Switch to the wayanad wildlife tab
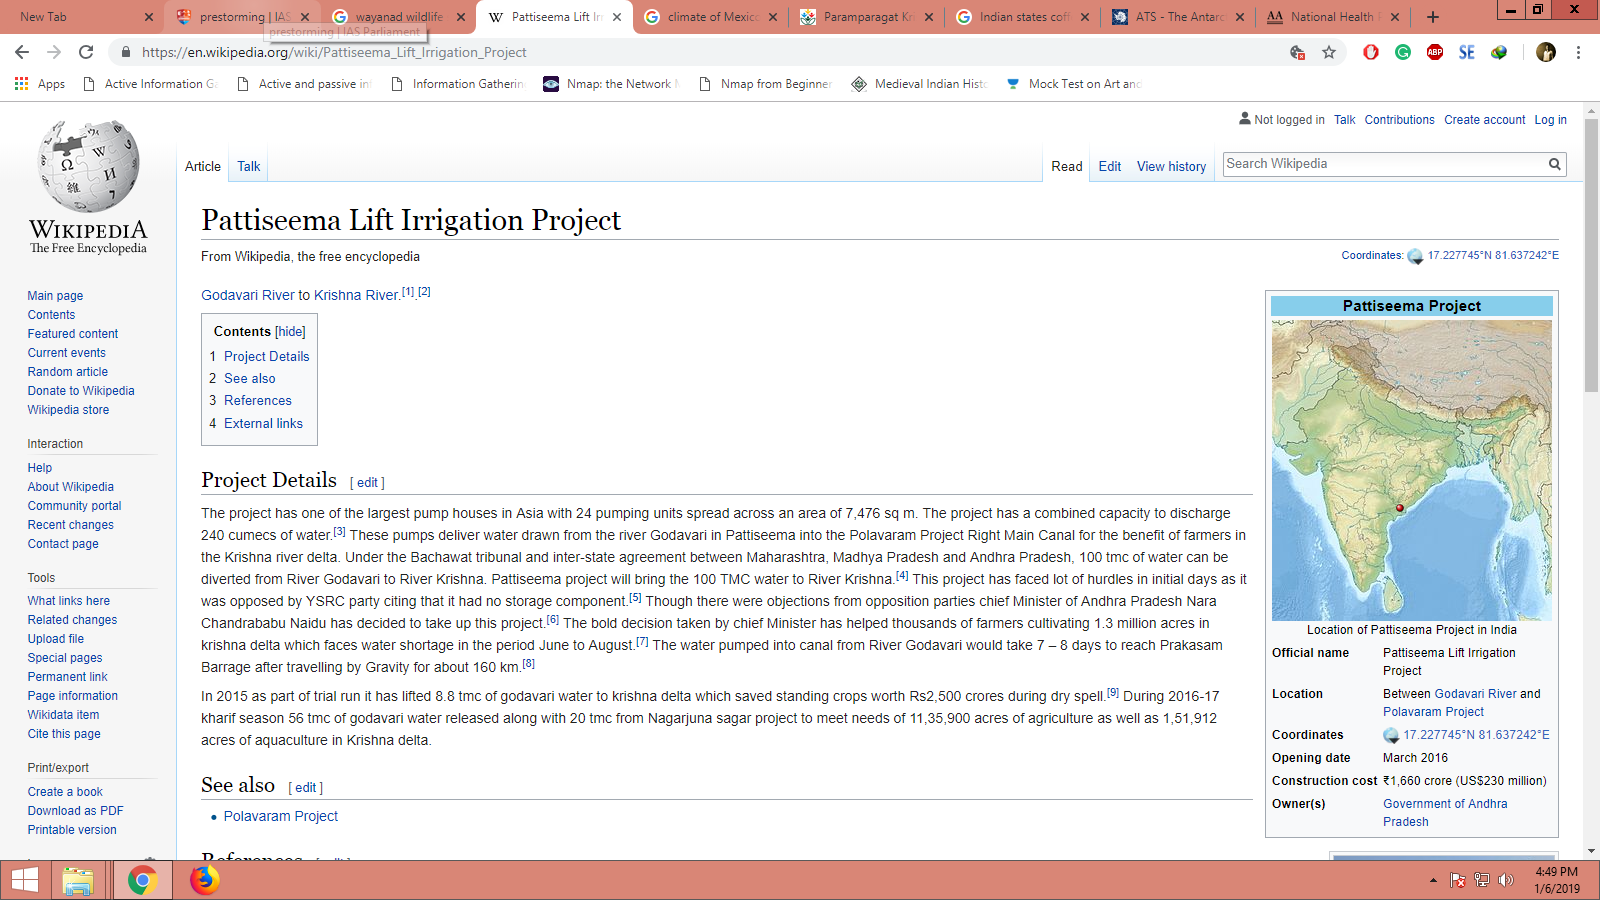1600x900 pixels. [398, 17]
